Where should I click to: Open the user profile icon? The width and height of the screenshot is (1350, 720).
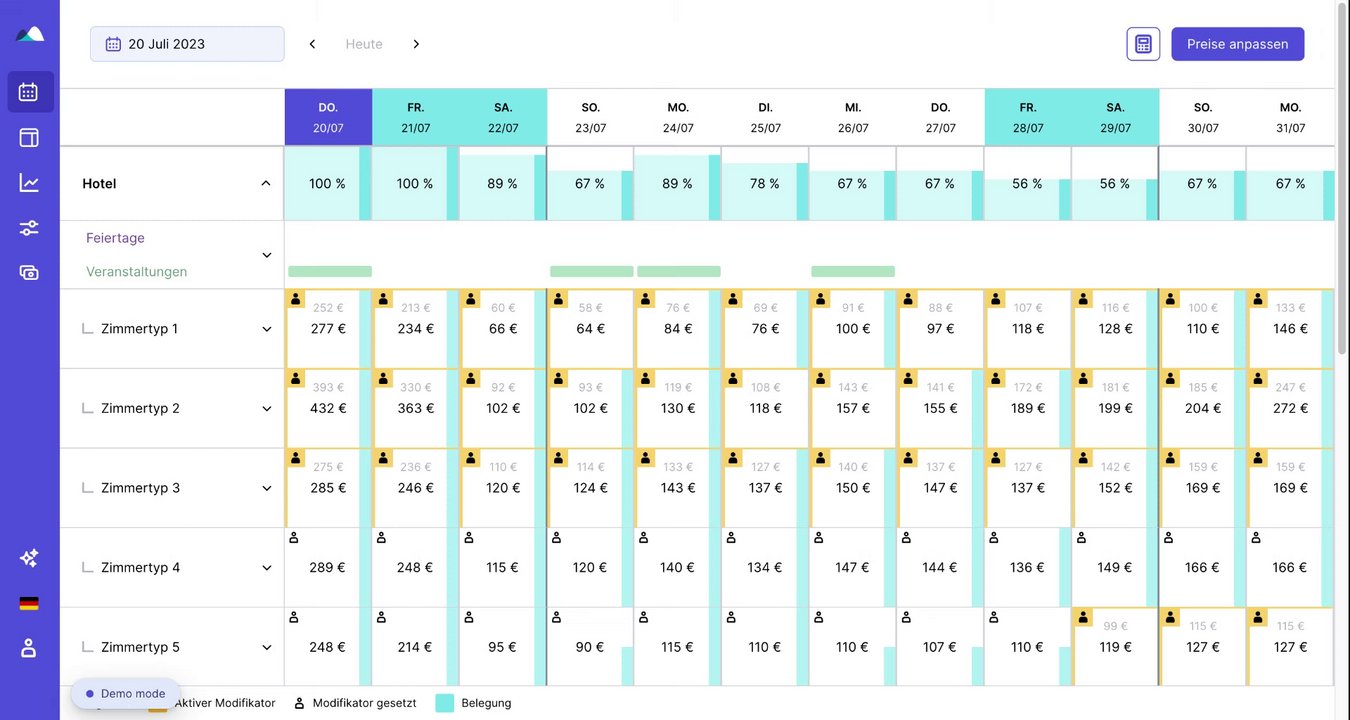click(x=29, y=648)
